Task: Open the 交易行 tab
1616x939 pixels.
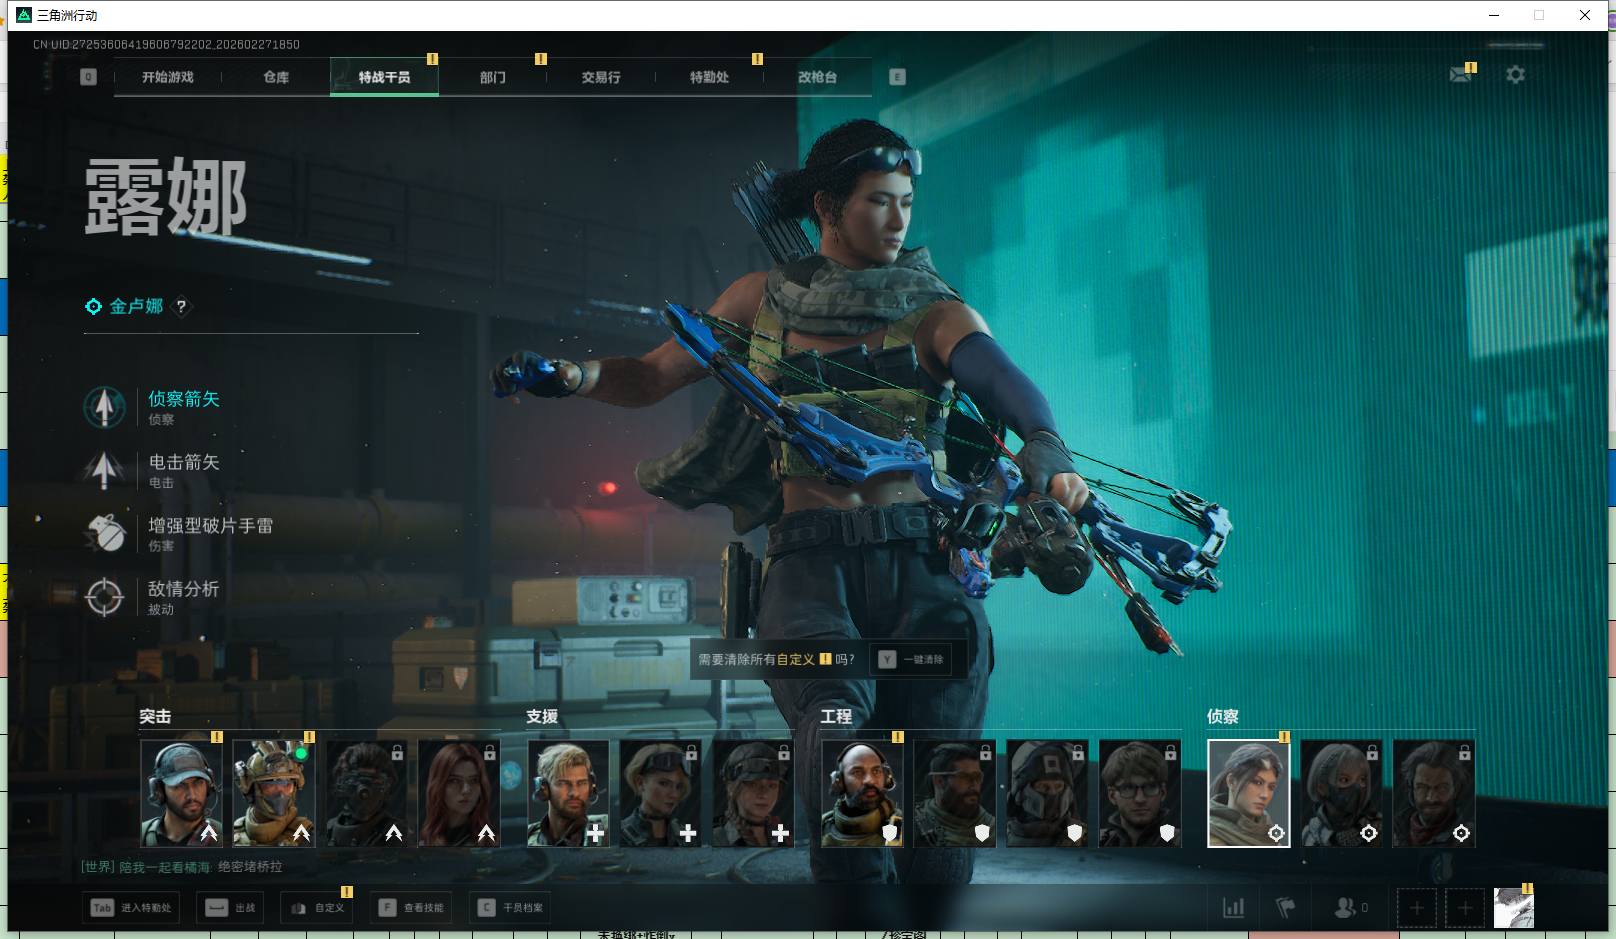Action: (601, 77)
